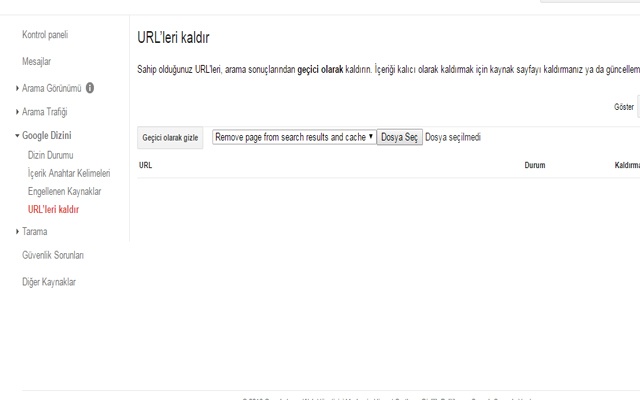This screenshot has height=400, width=640.
Task: Collapse Google Dizini section arrow
Action: point(17,136)
